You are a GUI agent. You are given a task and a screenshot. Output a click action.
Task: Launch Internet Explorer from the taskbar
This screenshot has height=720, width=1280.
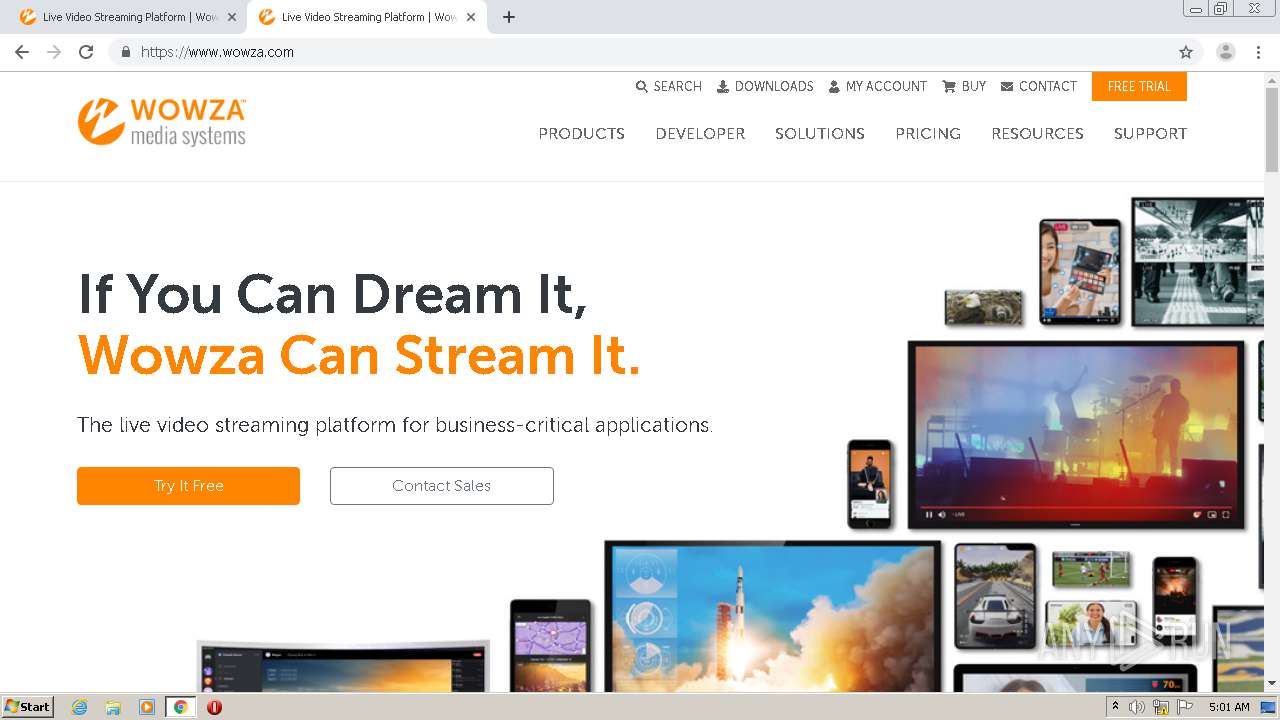[79, 707]
